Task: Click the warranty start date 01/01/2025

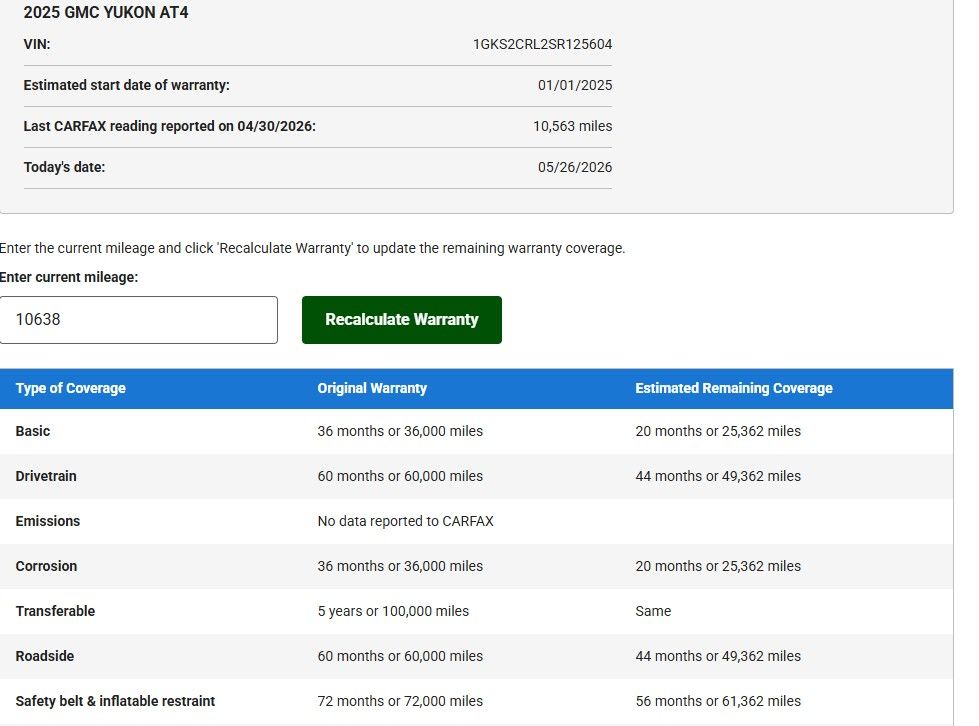Action: (x=574, y=86)
